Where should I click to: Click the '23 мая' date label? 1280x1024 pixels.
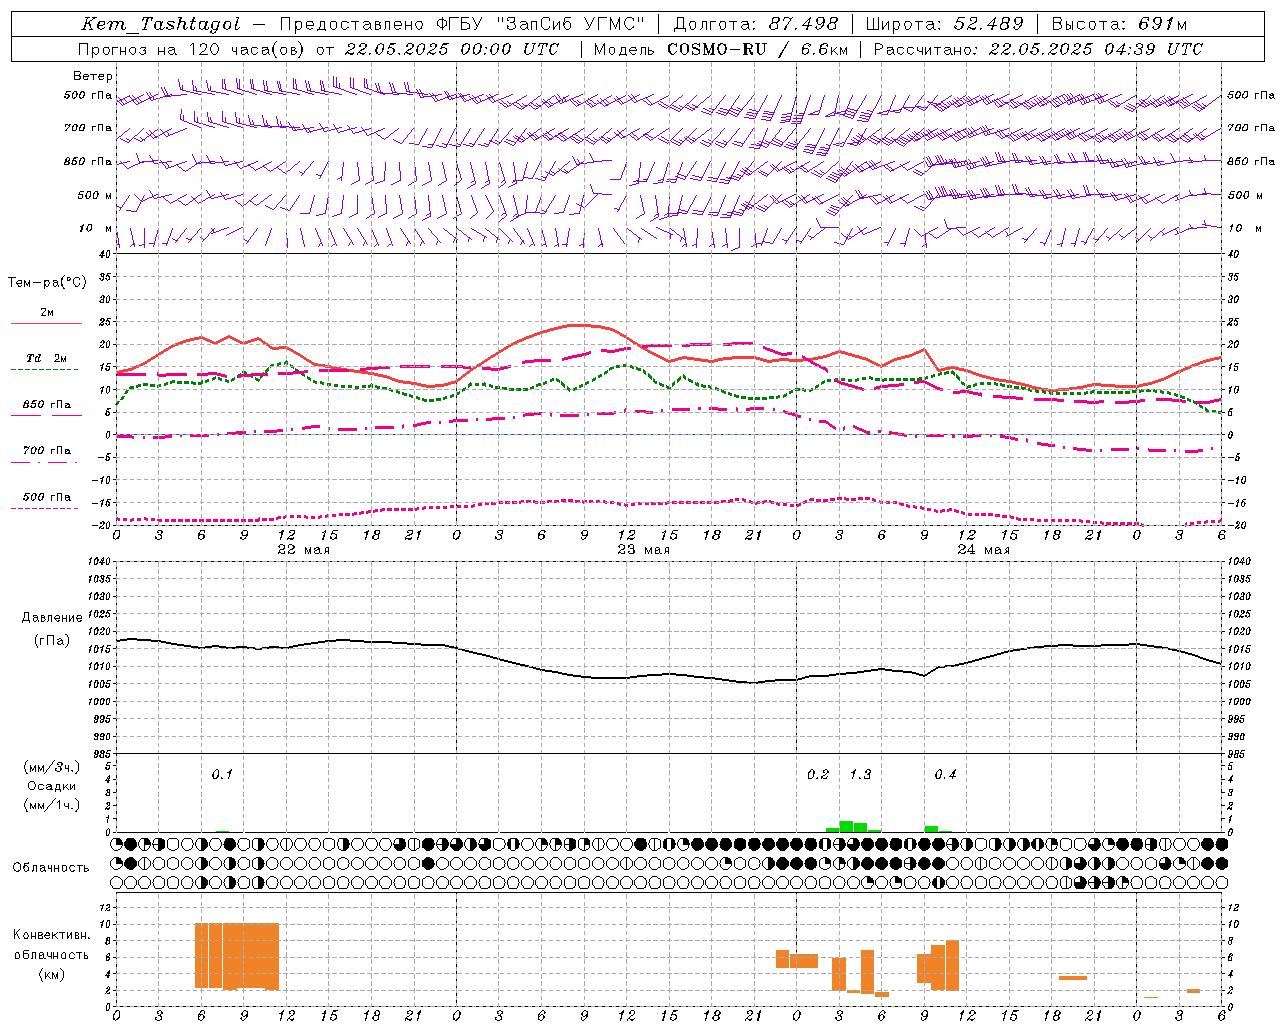[643, 550]
